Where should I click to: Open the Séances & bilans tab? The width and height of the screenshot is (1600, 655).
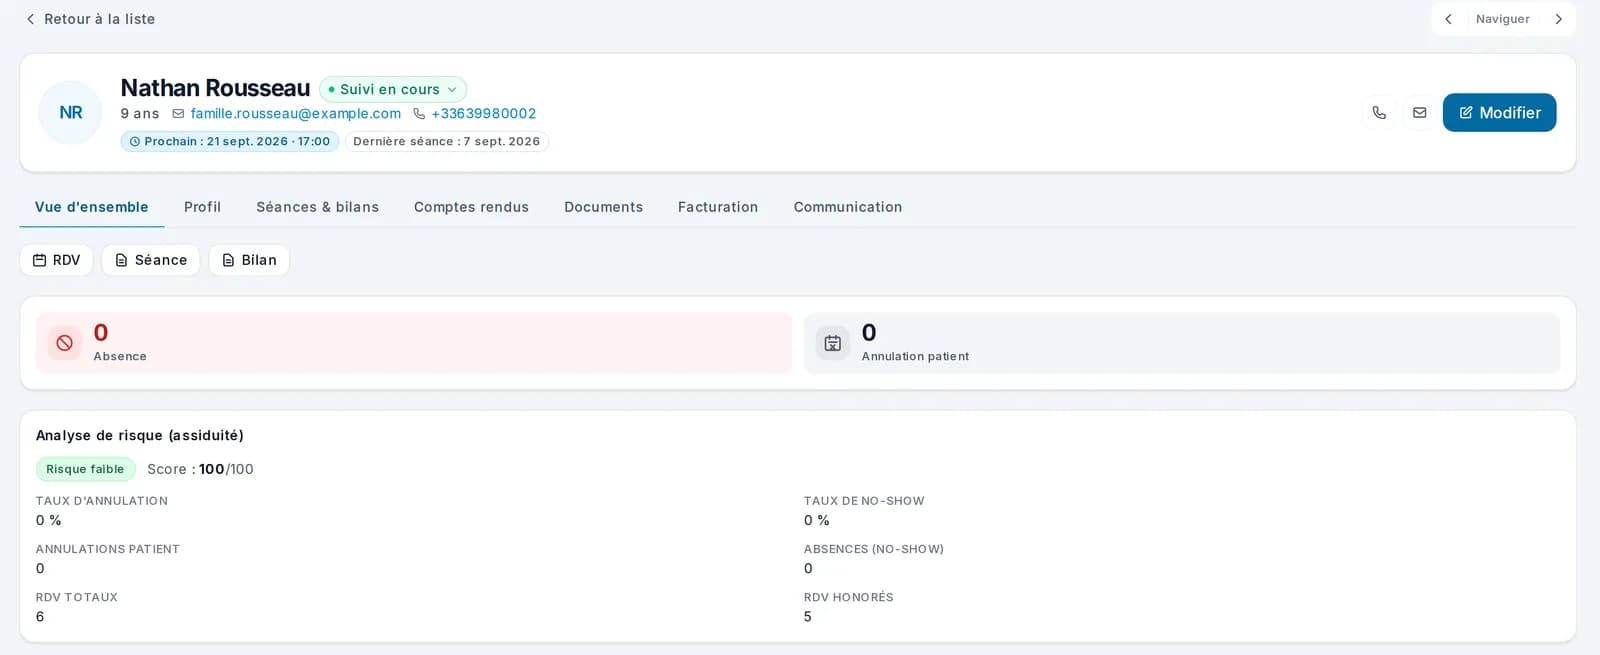pos(317,207)
